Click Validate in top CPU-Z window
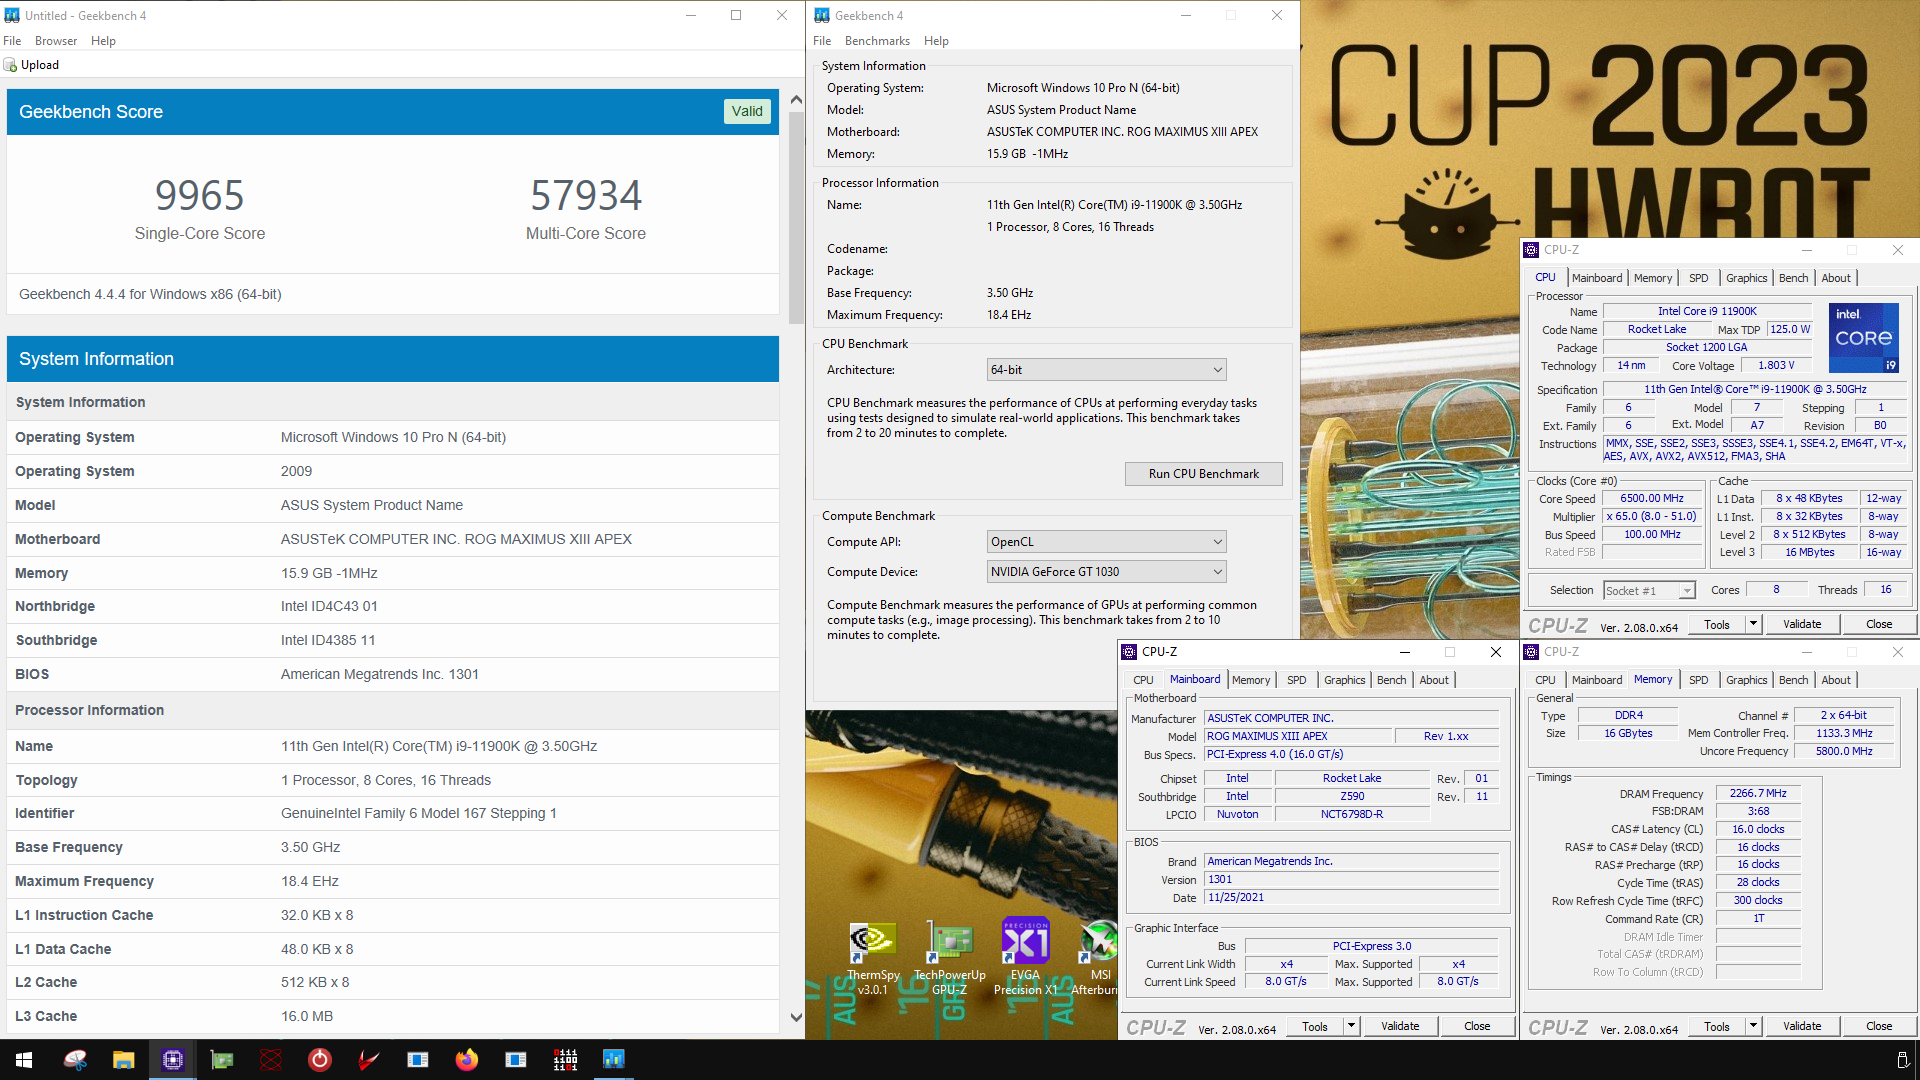 [1802, 624]
